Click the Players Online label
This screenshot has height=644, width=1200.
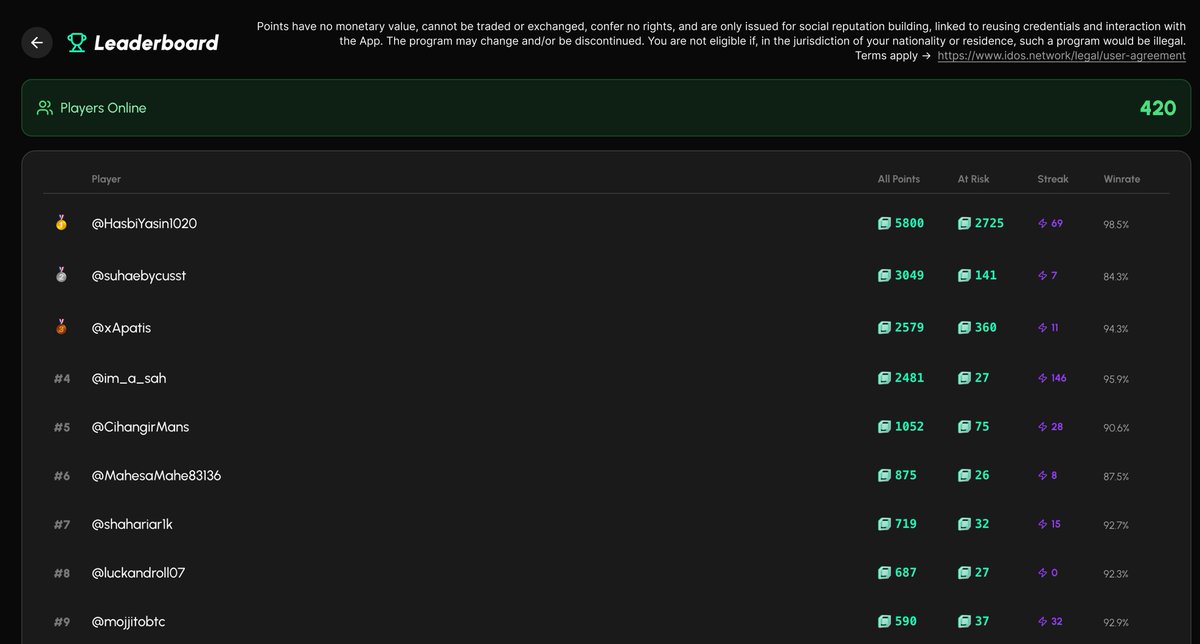pos(103,108)
